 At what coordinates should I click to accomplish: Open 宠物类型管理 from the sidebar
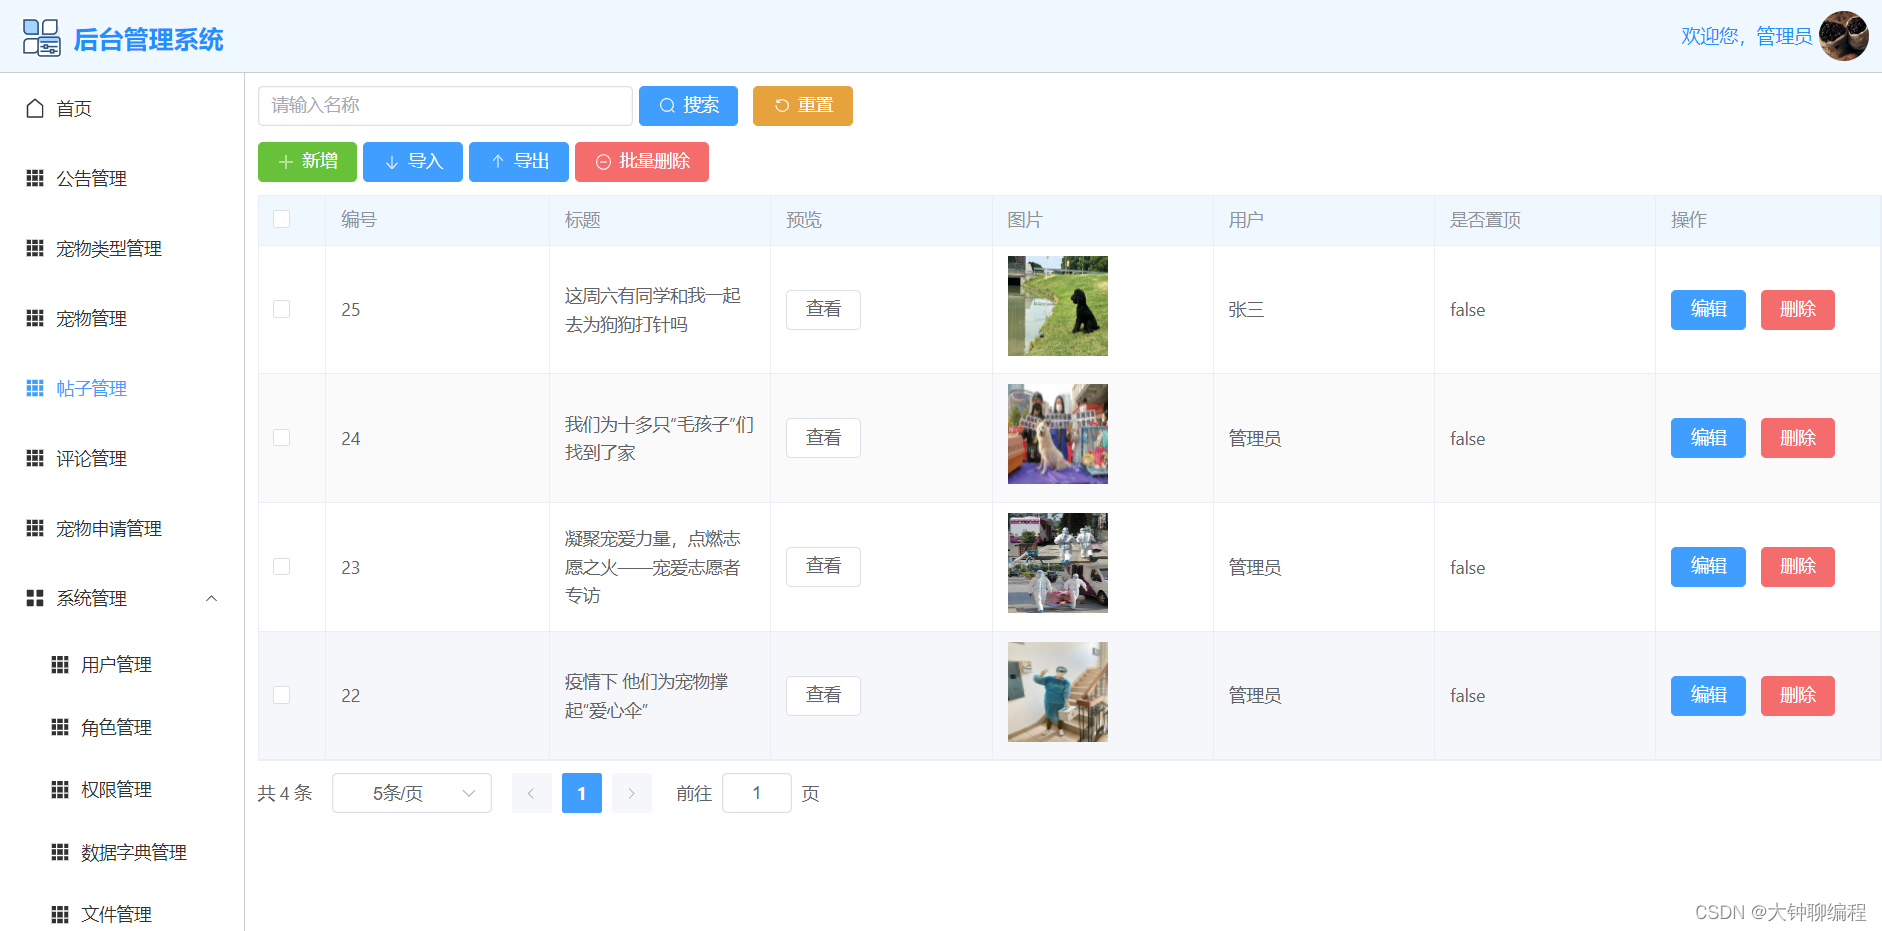[x=35, y=248]
